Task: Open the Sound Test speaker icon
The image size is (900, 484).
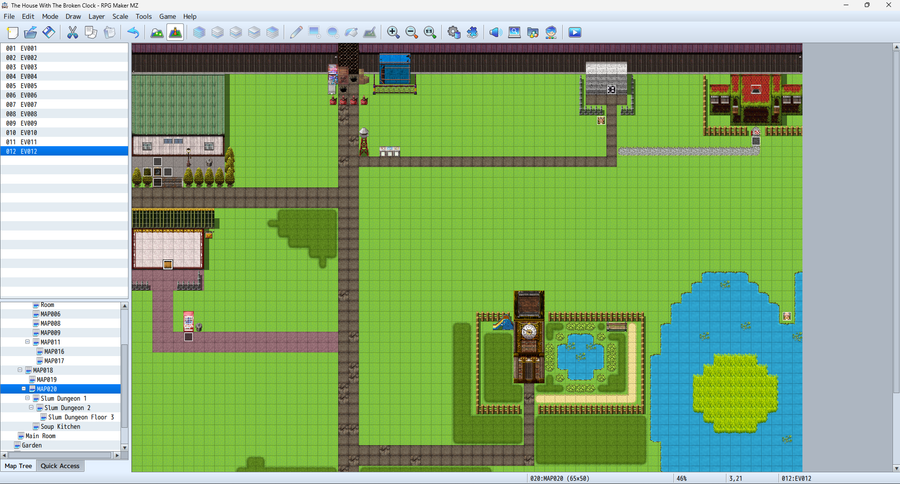Action: pos(496,32)
